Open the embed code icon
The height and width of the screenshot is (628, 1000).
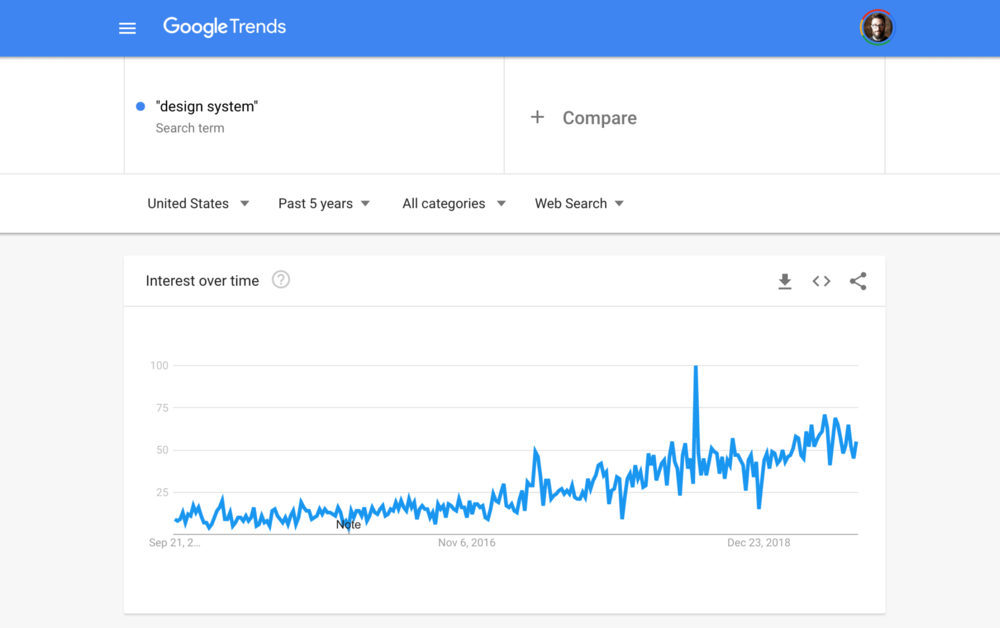pyautogui.click(x=821, y=281)
